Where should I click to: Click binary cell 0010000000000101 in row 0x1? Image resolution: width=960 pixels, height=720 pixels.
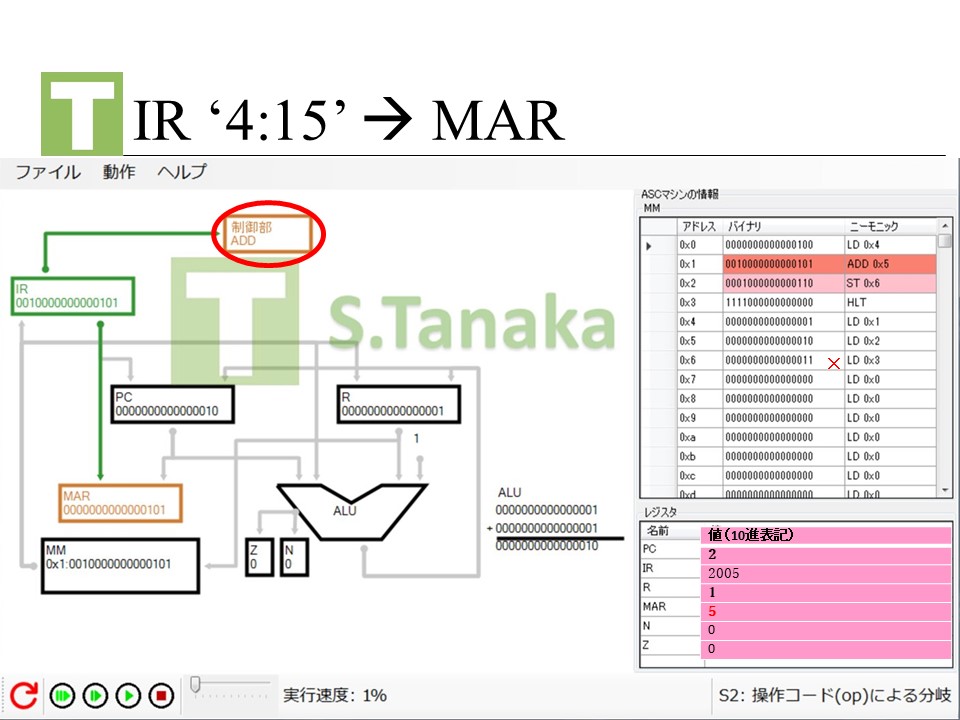783,264
